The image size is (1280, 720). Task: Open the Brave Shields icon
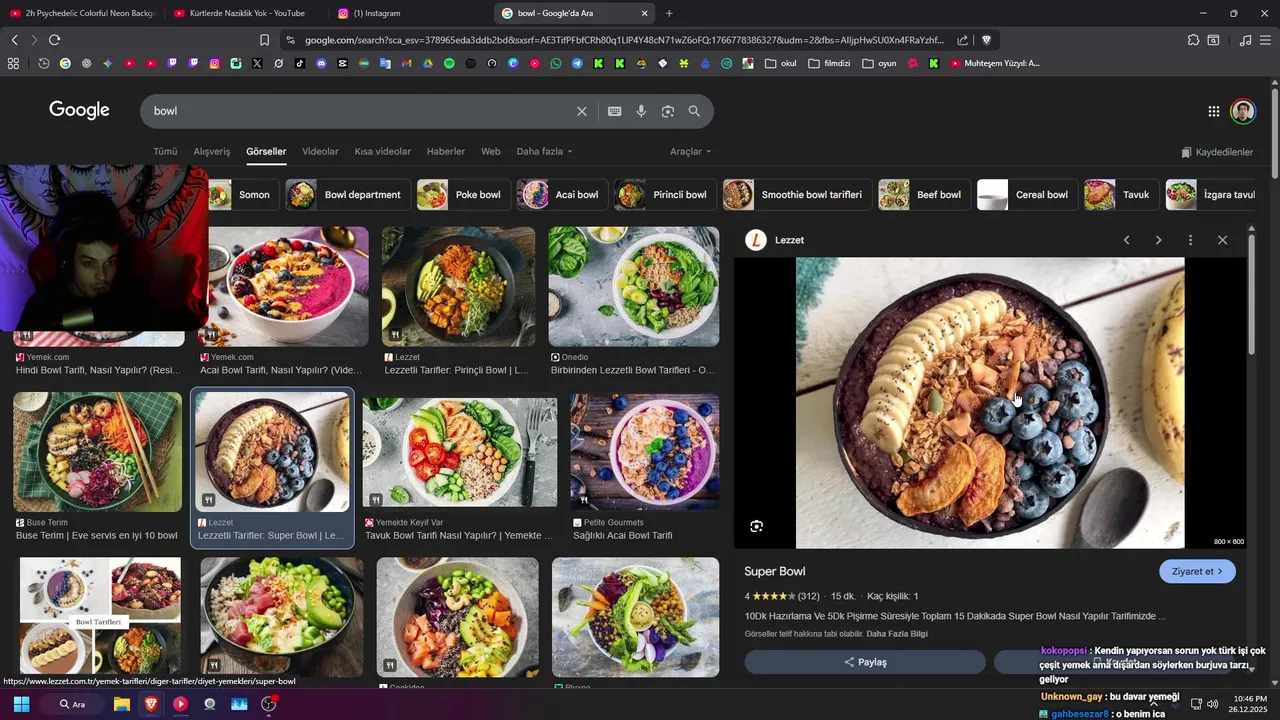click(x=986, y=40)
